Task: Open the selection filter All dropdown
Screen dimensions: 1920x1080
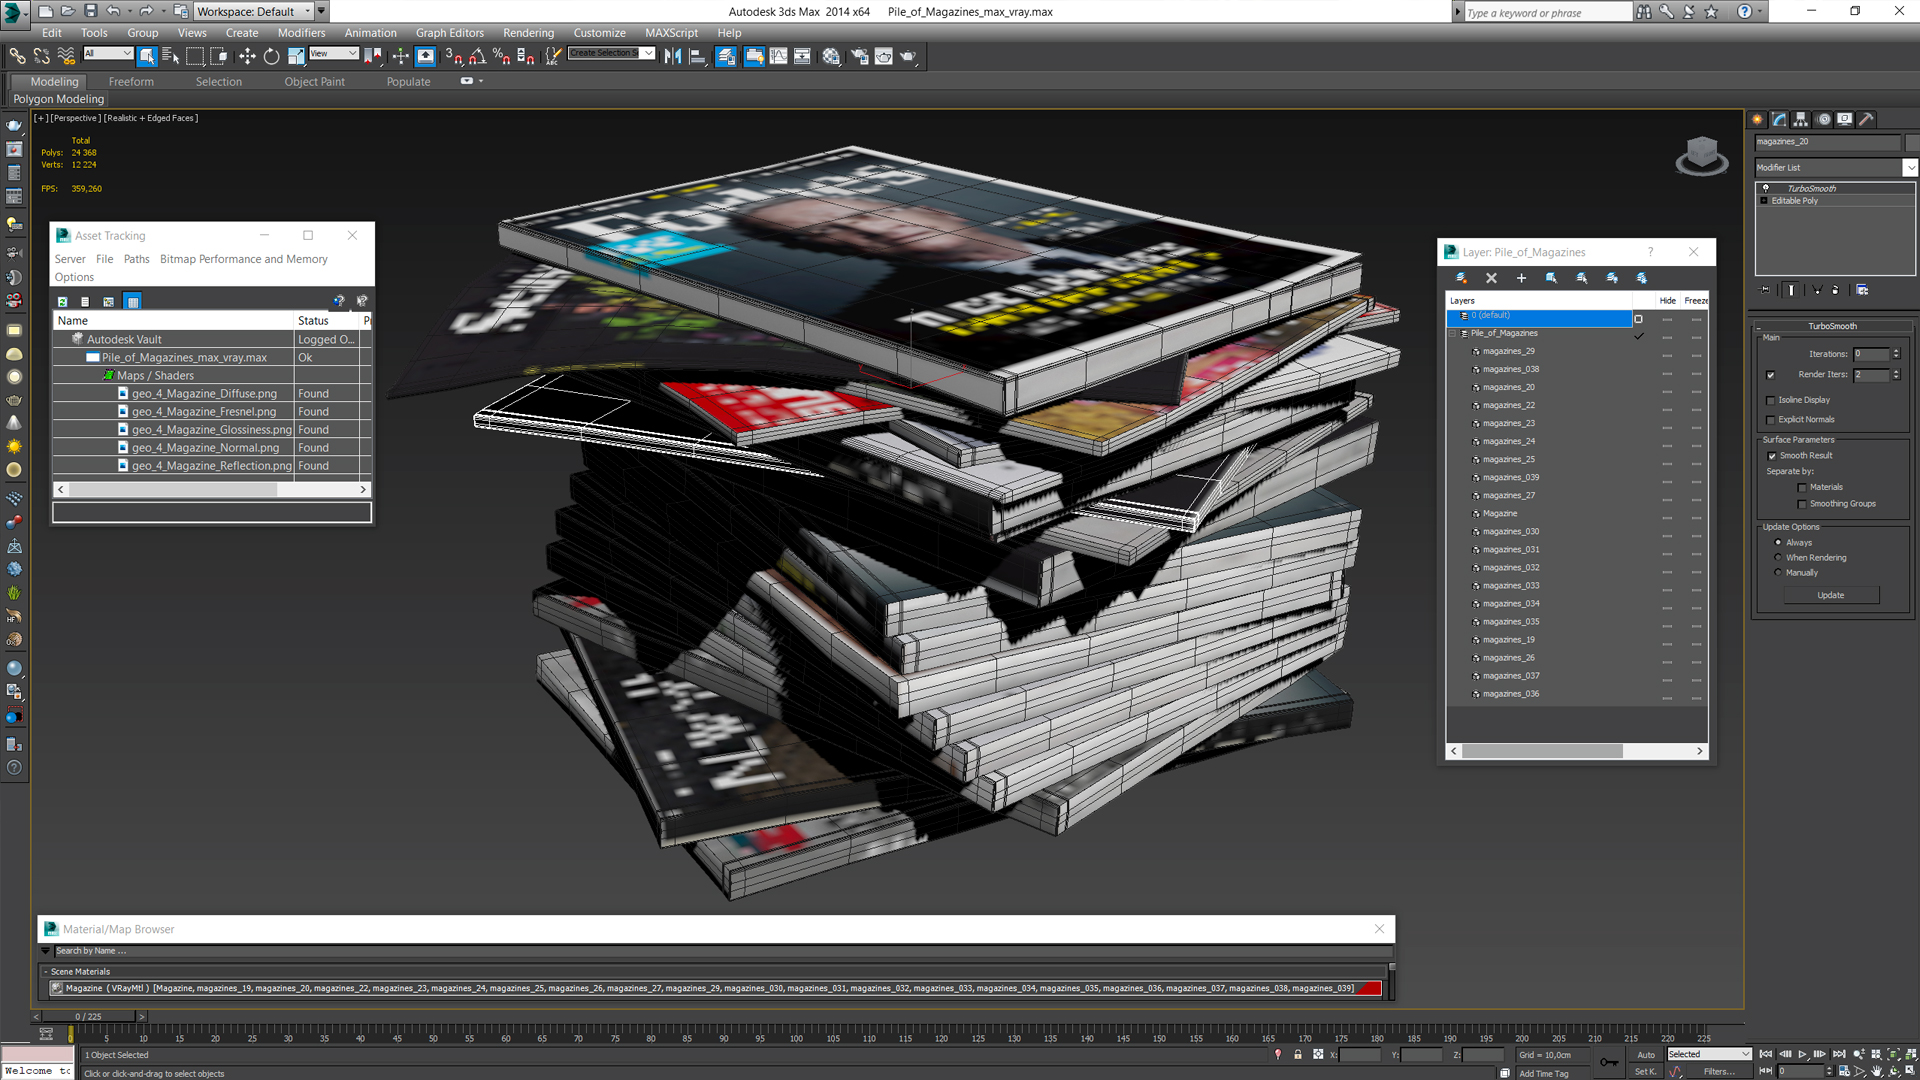Action: point(107,53)
